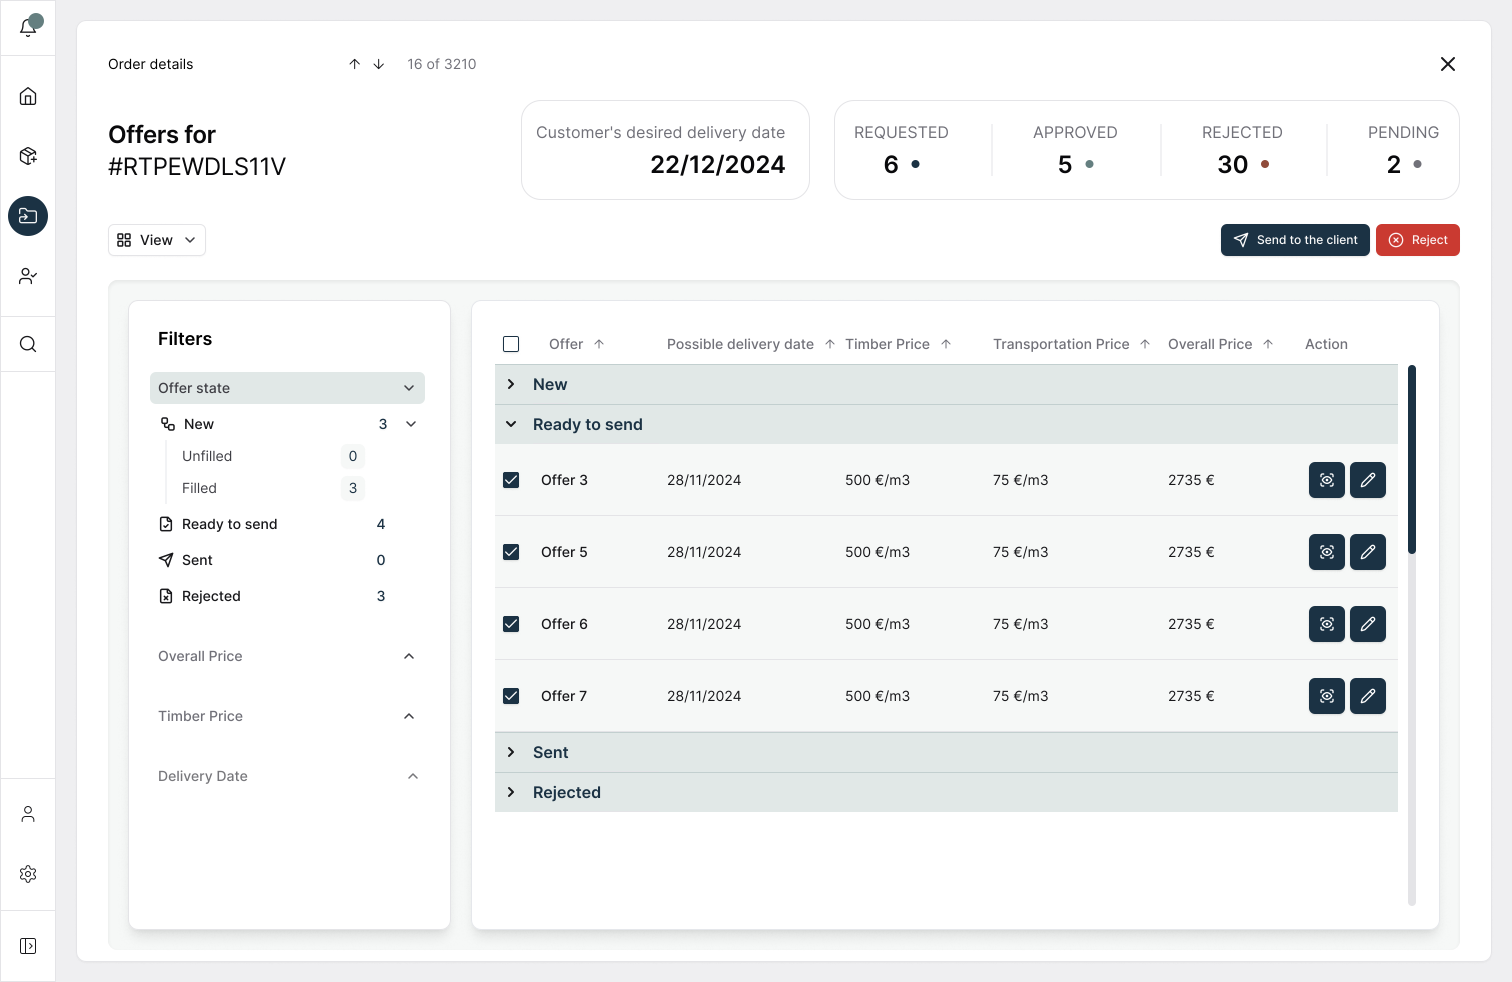
Task: Sort by Transportation Price arrow
Action: (1145, 344)
